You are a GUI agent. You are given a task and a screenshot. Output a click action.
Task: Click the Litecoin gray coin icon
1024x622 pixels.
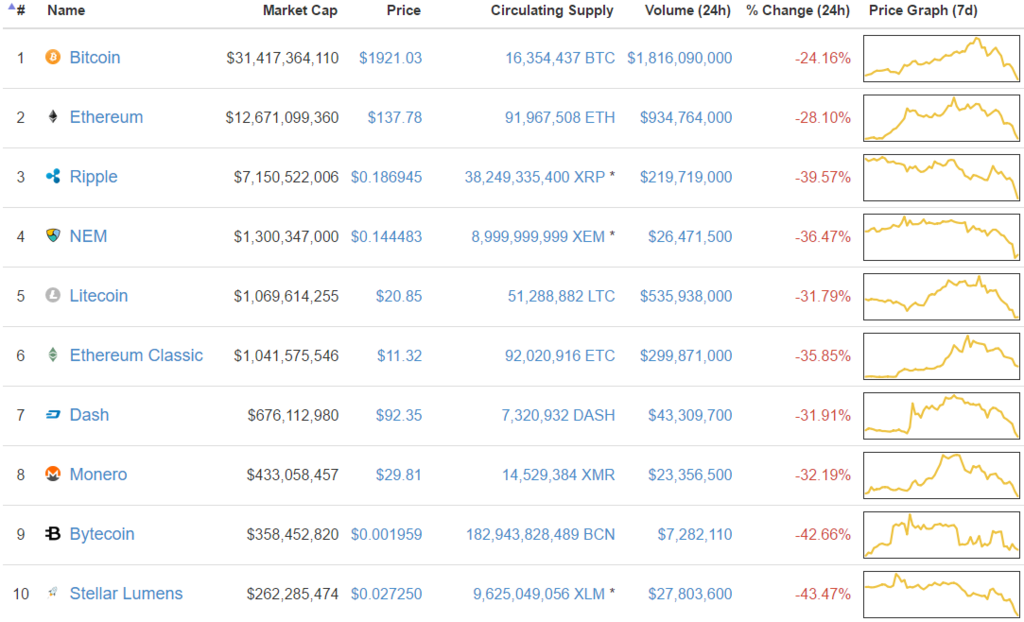coord(52,295)
